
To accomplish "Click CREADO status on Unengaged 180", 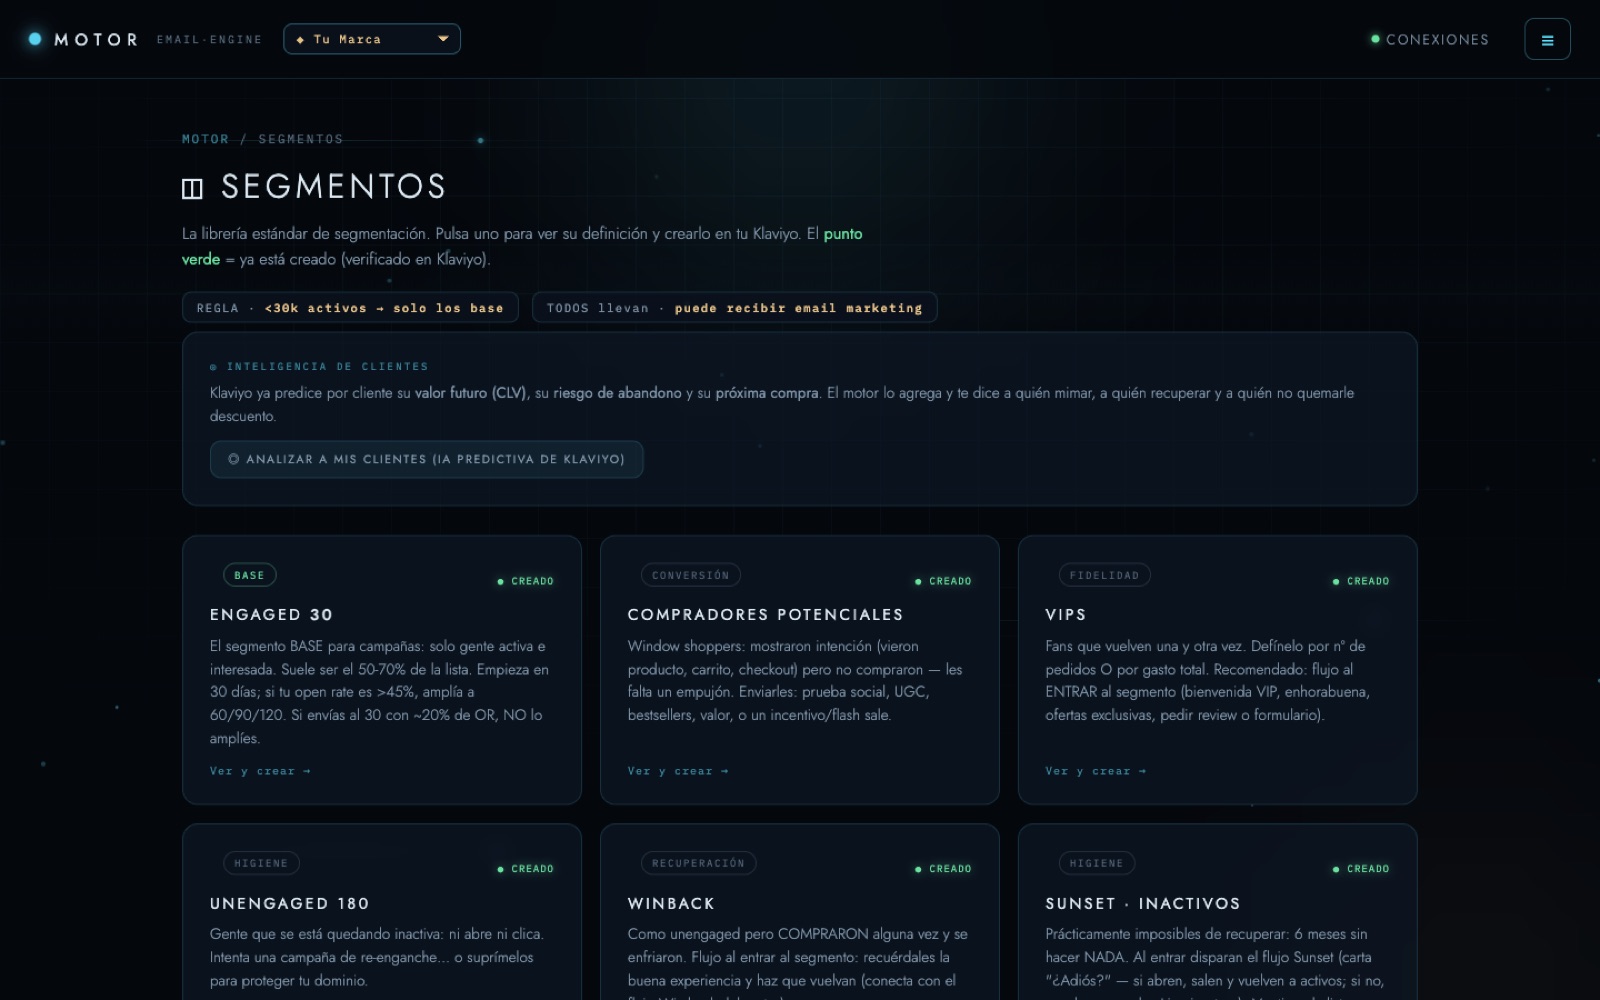I will [525, 869].
